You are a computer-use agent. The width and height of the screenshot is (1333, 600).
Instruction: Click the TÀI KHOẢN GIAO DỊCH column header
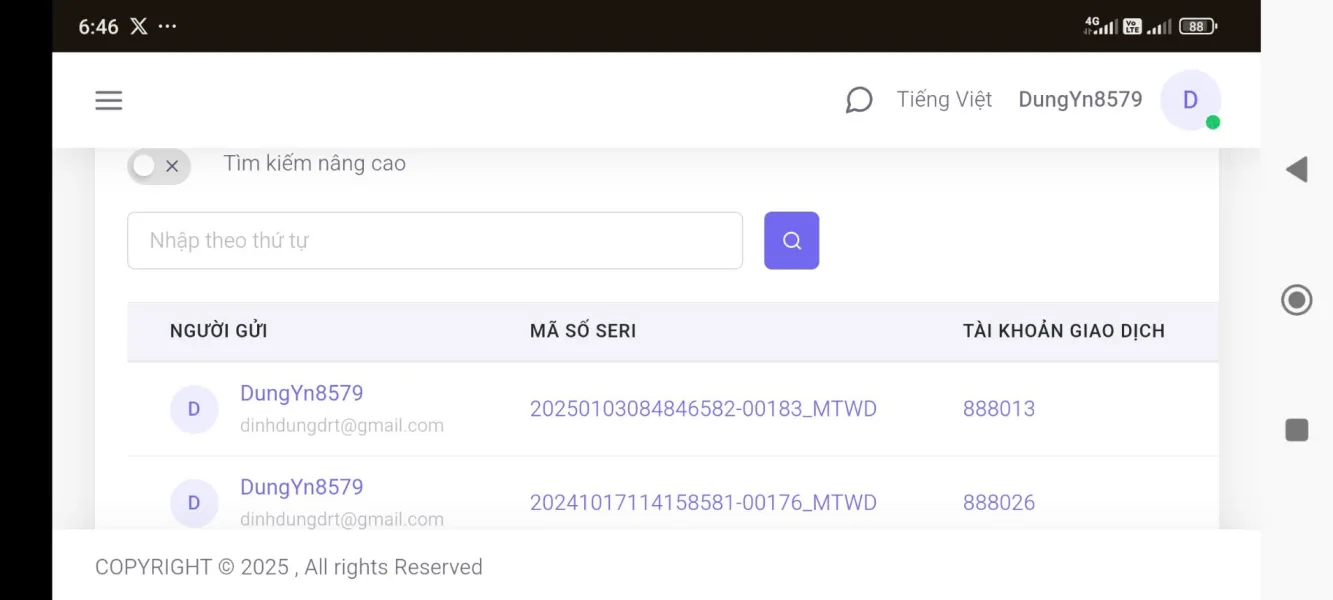pos(1063,331)
